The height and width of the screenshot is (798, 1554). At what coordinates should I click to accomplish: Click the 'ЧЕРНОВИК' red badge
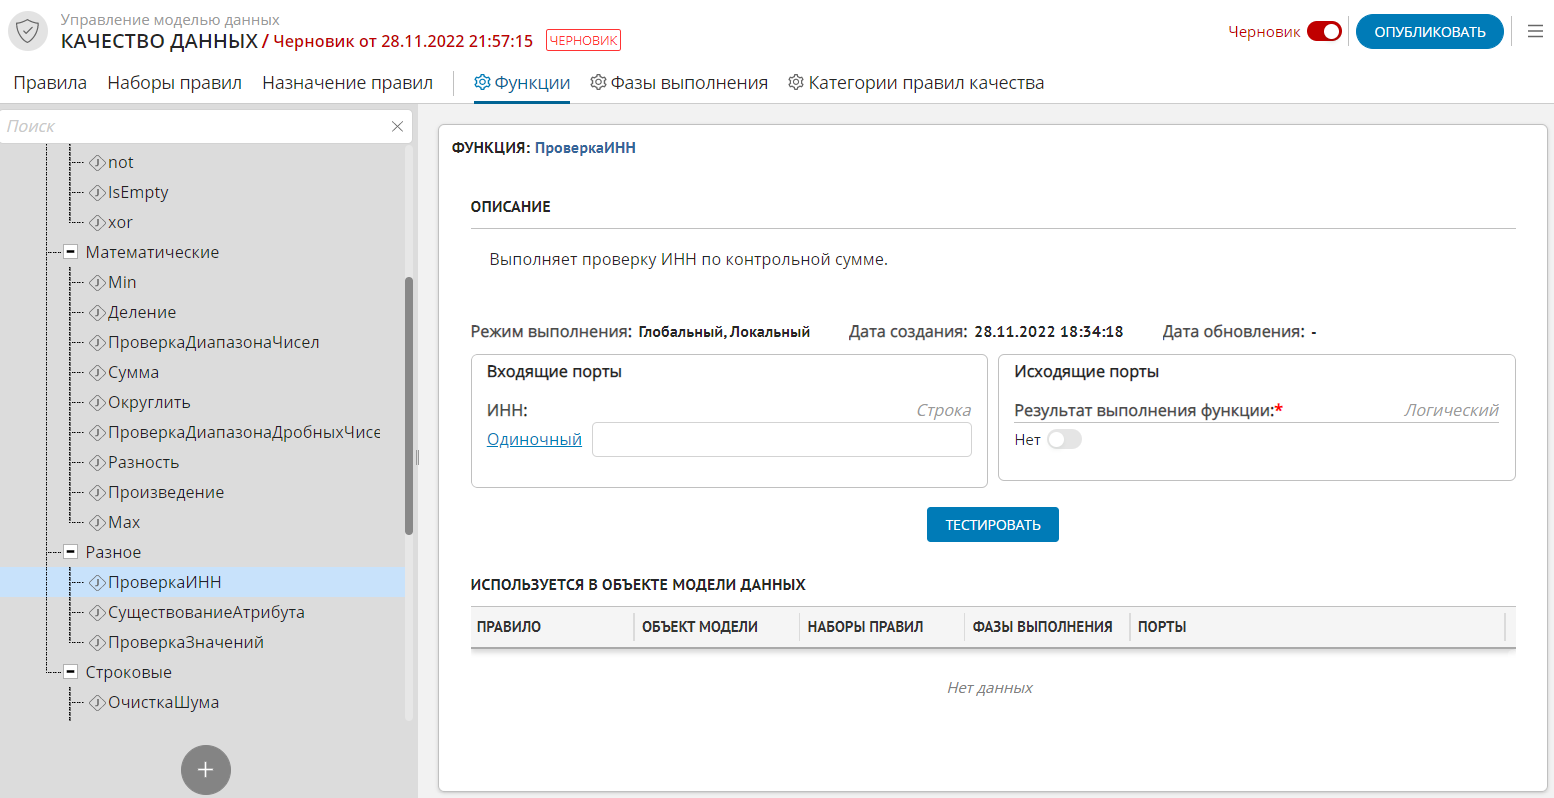click(583, 41)
